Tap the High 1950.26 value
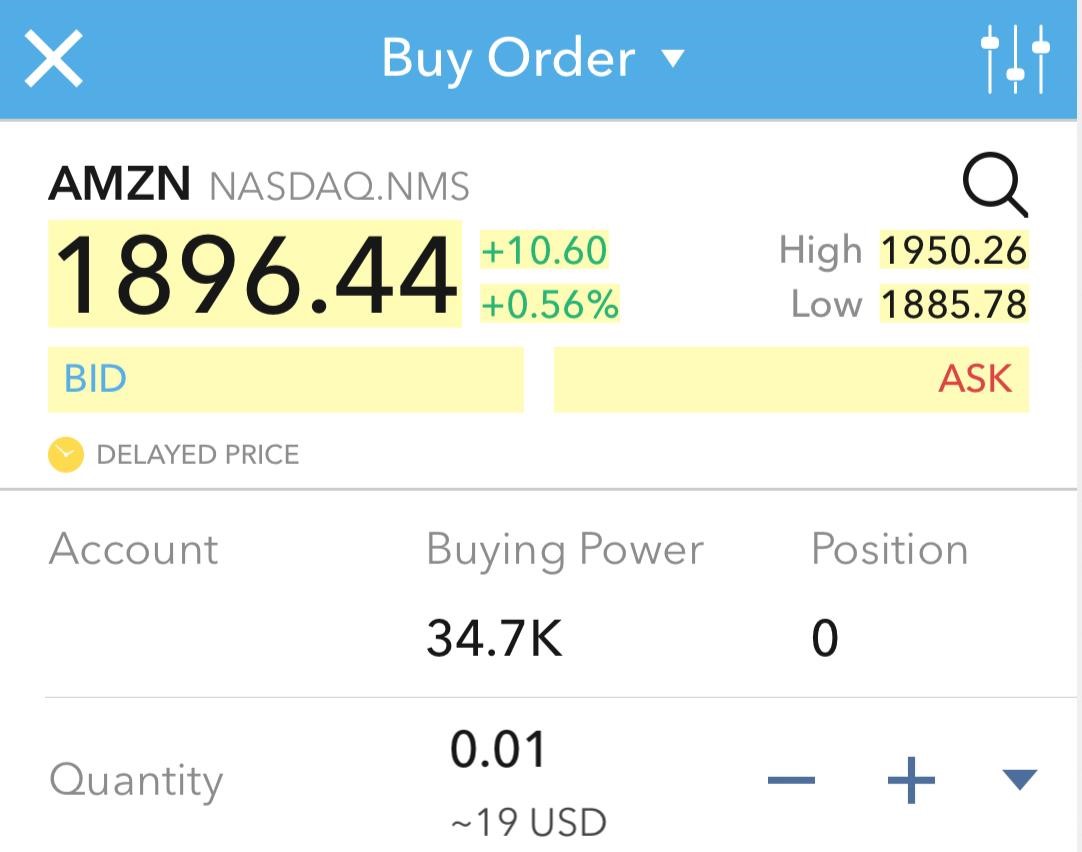 click(x=953, y=250)
